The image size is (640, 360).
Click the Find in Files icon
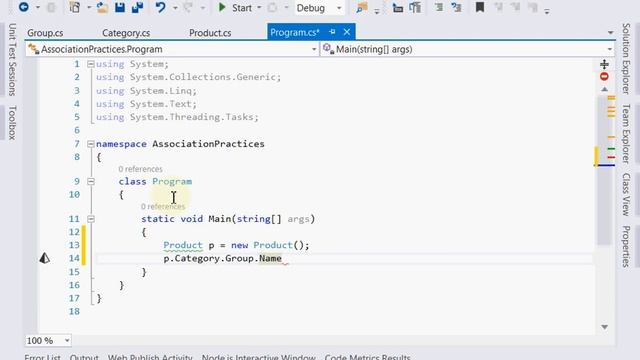[x=362, y=7]
